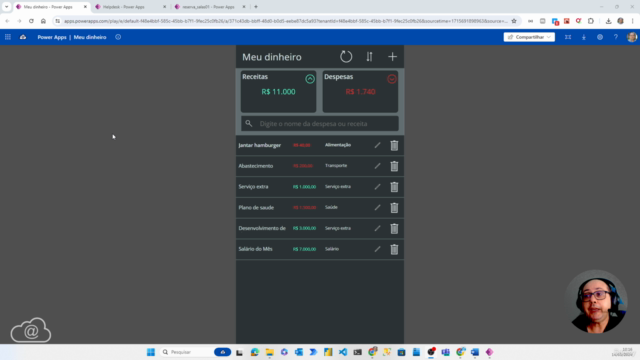Screen dimensions: 640x360
Task: Edit the Serviço extra entry
Action: click(x=378, y=187)
